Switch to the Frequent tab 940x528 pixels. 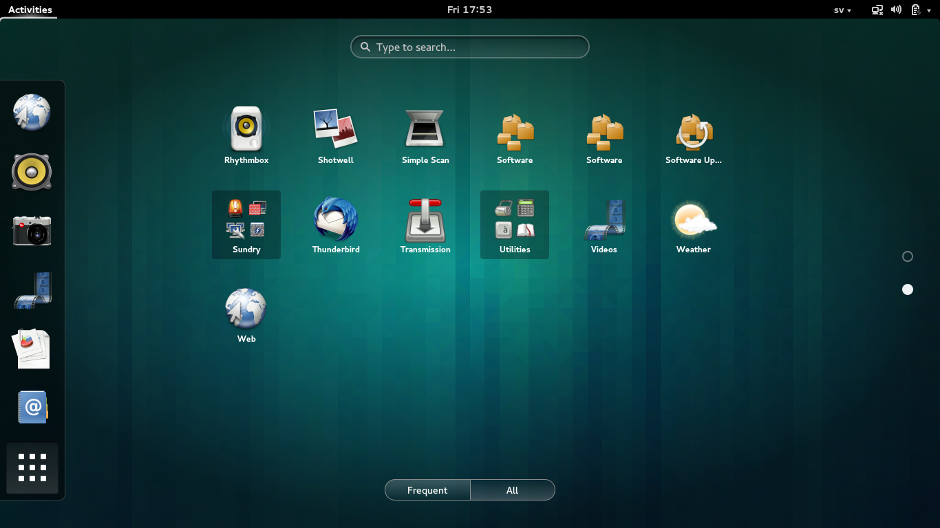pyautogui.click(x=427, y=490)
